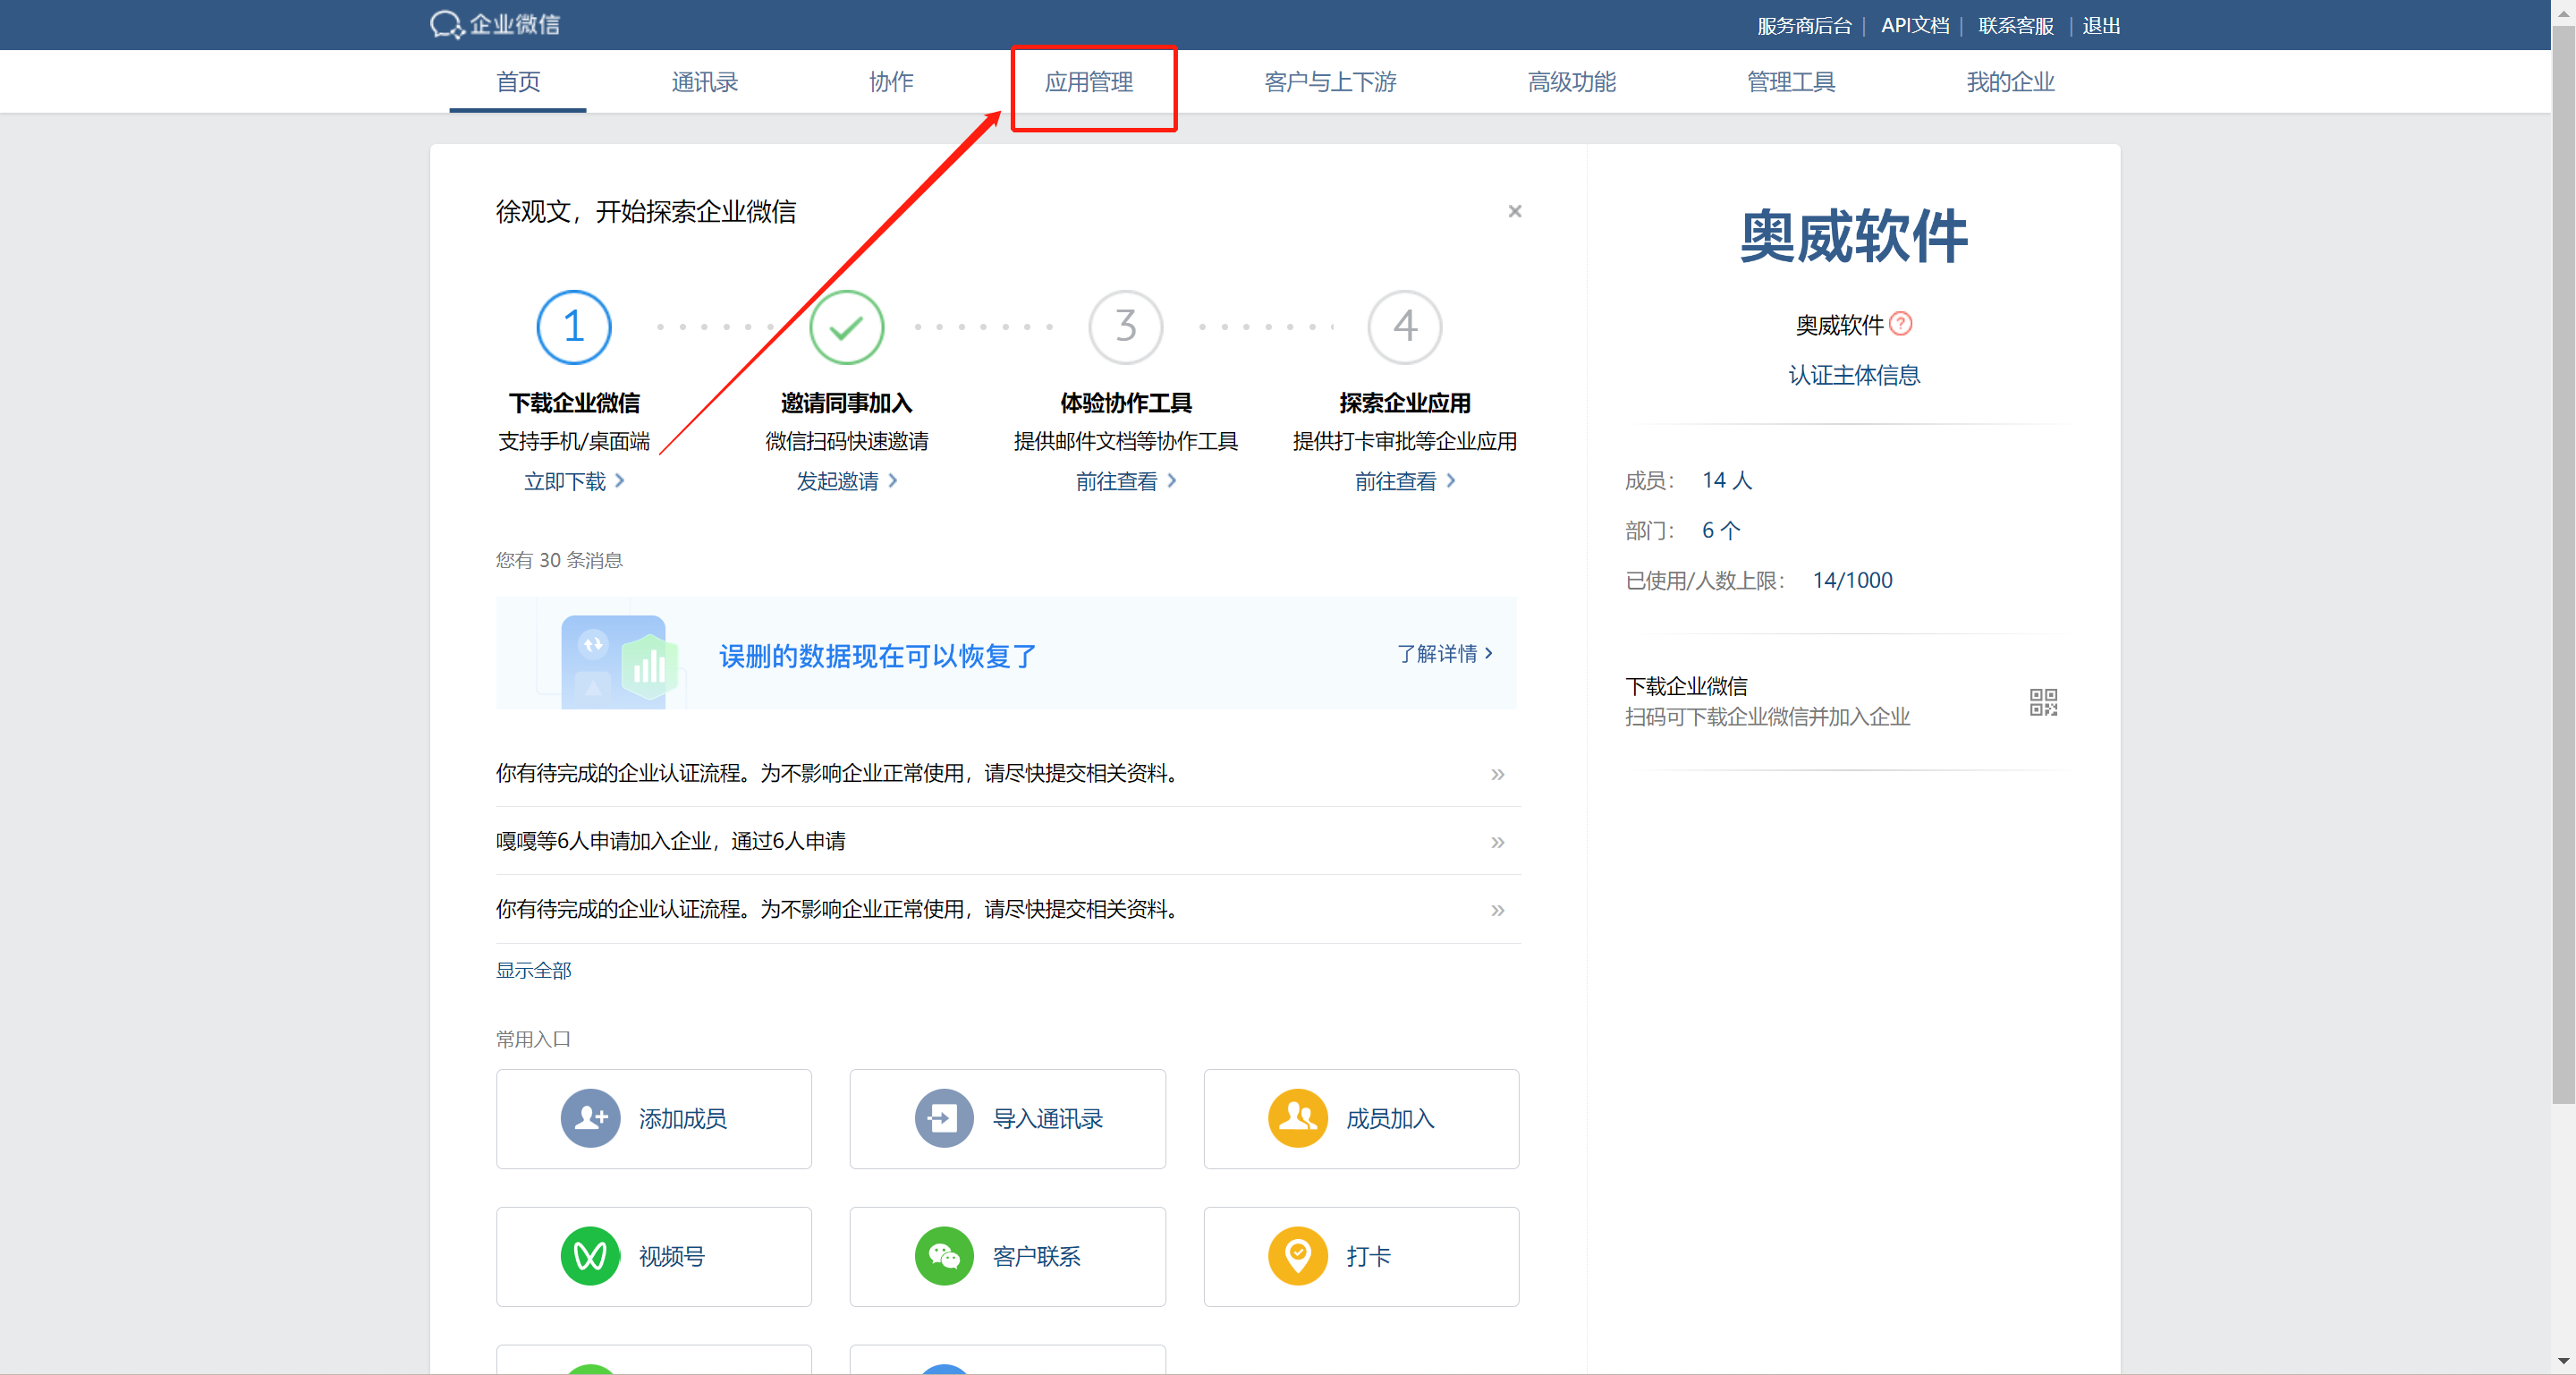
Task: Close the 开始探索企业微信 guide panel
Action: click(x=1515, y=211)
